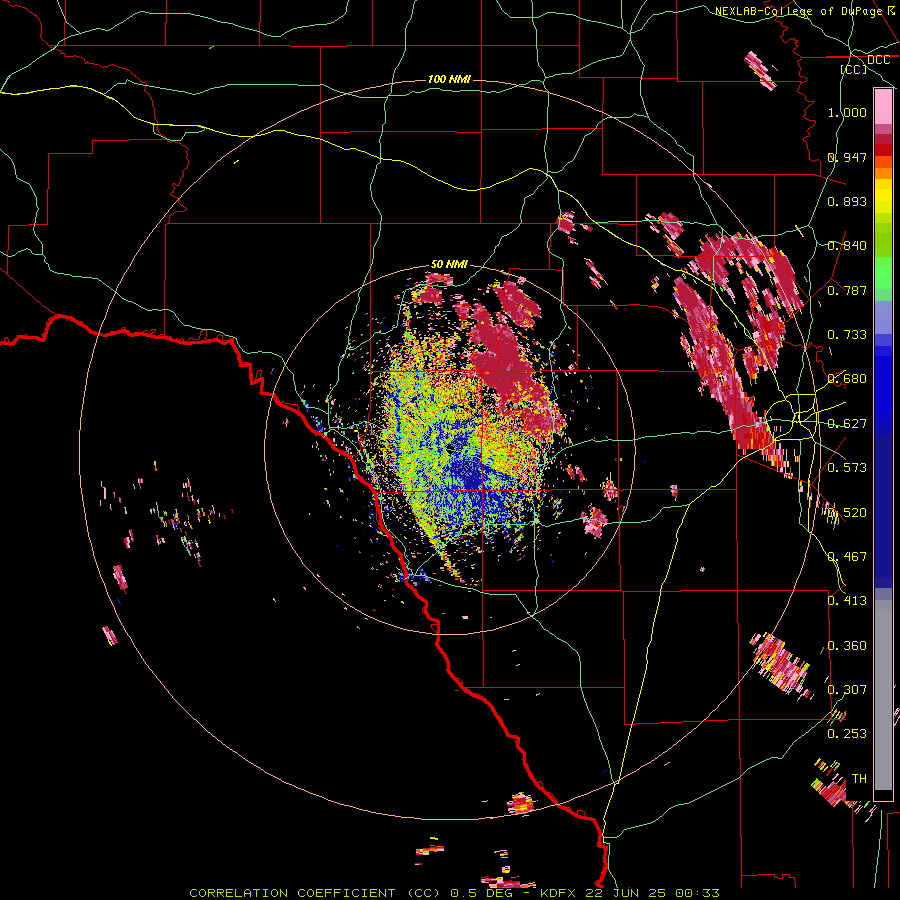
Task: Click the gray segment of the color bar
Action: pyautogui.click(x=883, y=695)
